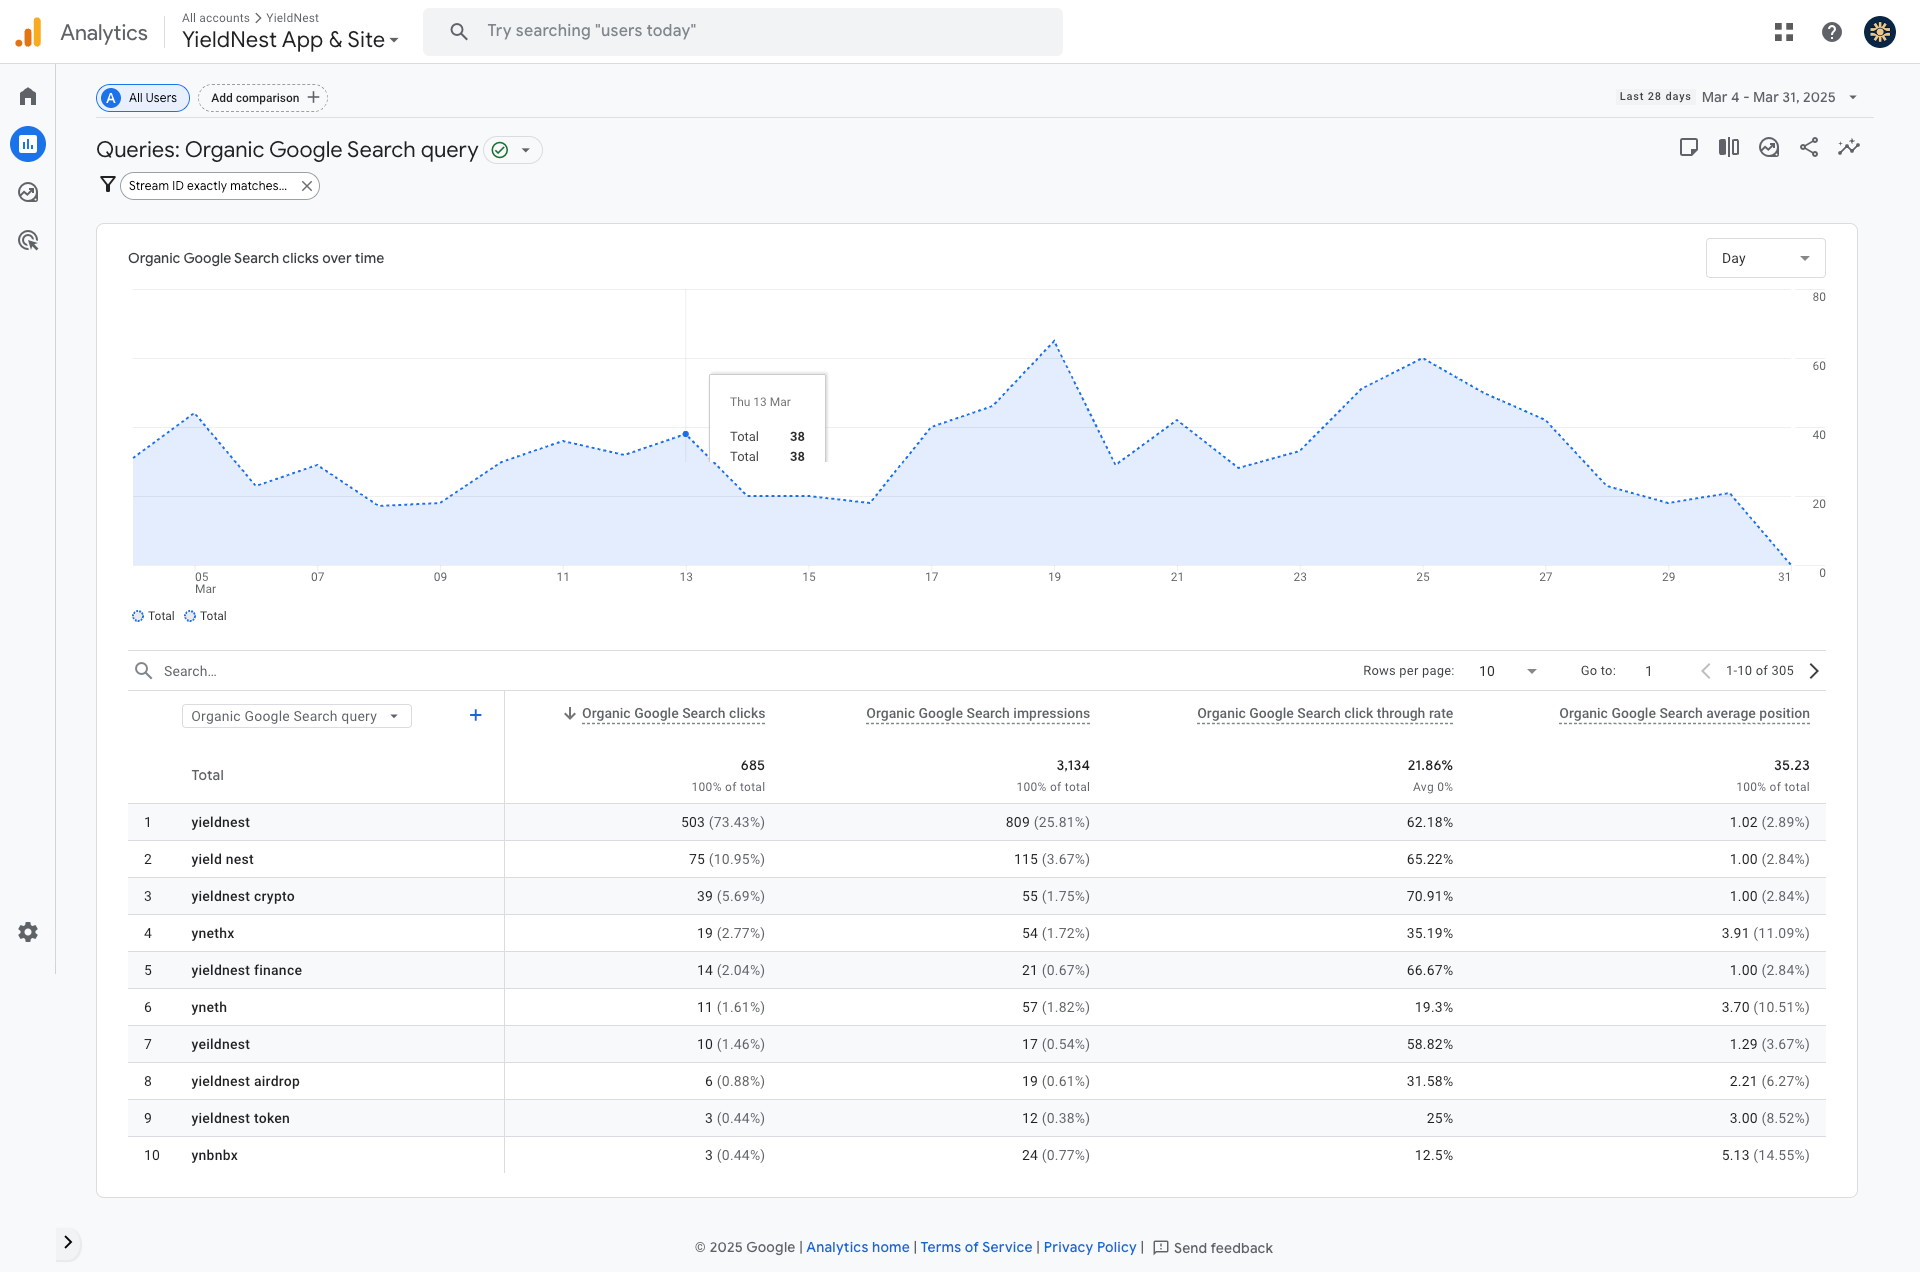
Task: Sort by Organic Google Search impressions
Action: click(978, 713)
